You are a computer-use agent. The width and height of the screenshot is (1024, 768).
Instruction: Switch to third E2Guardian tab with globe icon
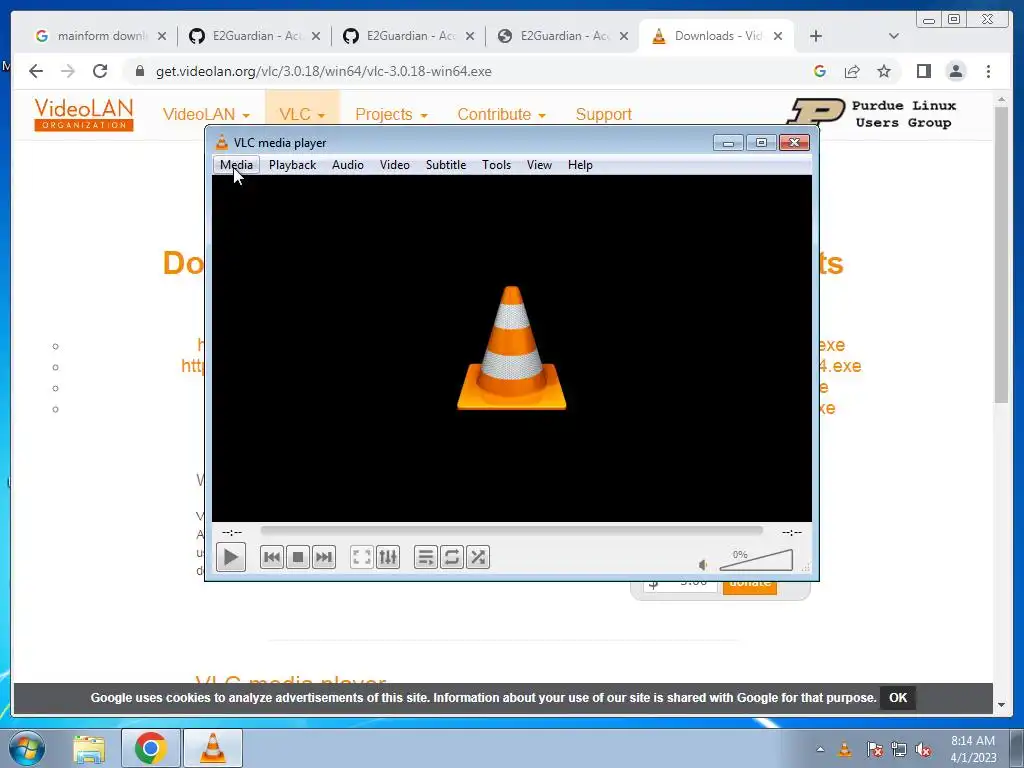click(563, 36)
